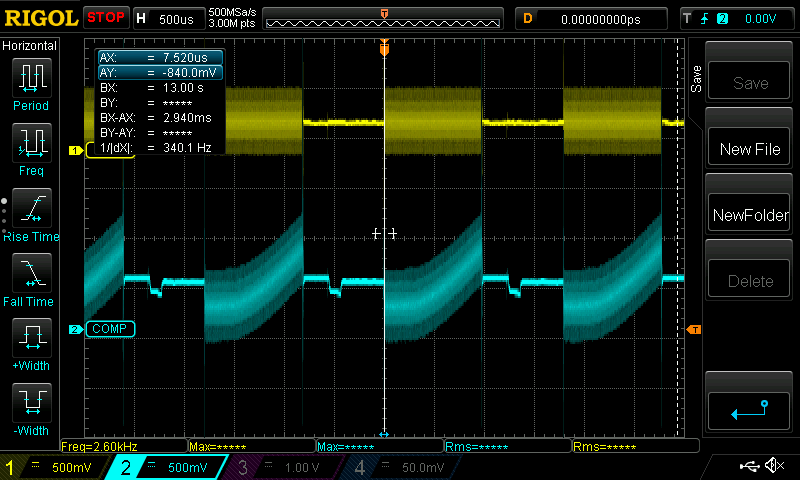Toggle channel 2 500mV indicator
The height and width of the screenshot is (480, 800).
tap(168, 467)
